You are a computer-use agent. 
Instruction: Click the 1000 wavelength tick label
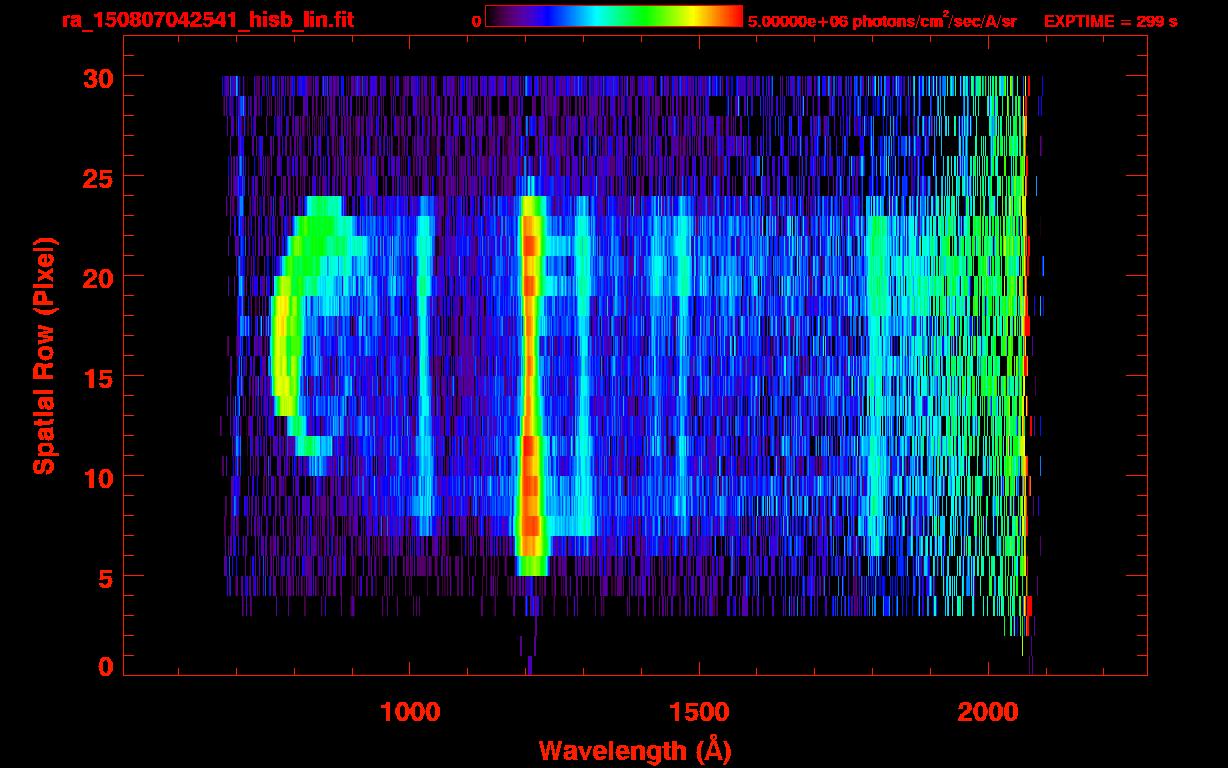[x=410, y=711]
